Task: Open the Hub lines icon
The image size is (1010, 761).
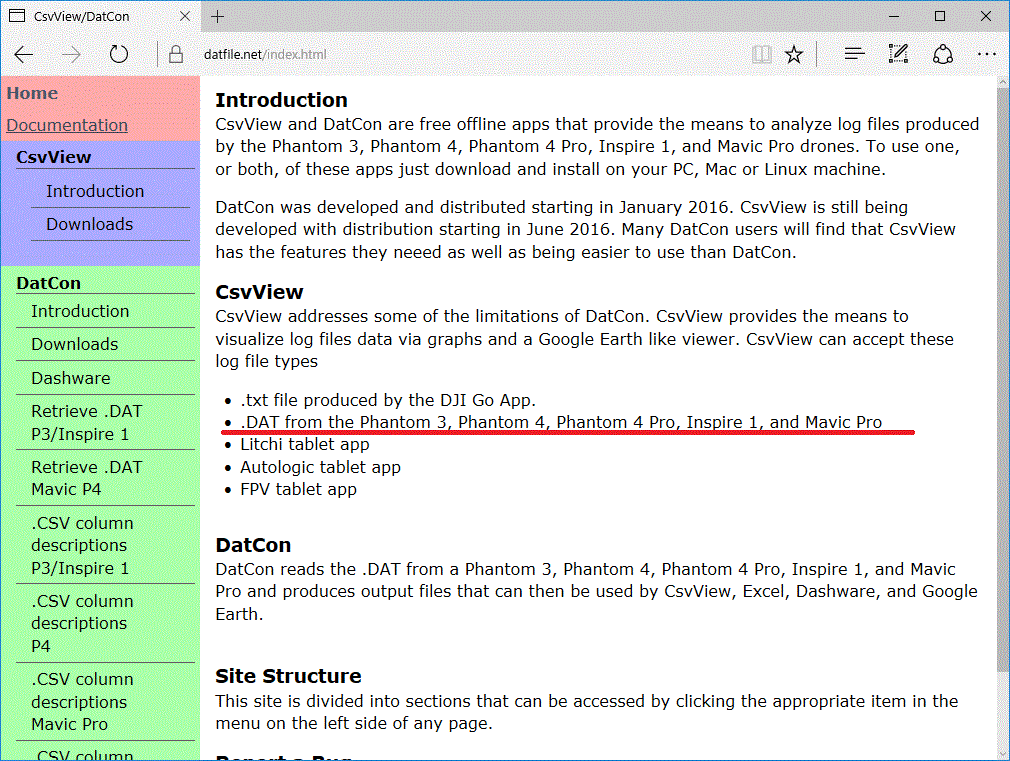Action: coord(854,55)
